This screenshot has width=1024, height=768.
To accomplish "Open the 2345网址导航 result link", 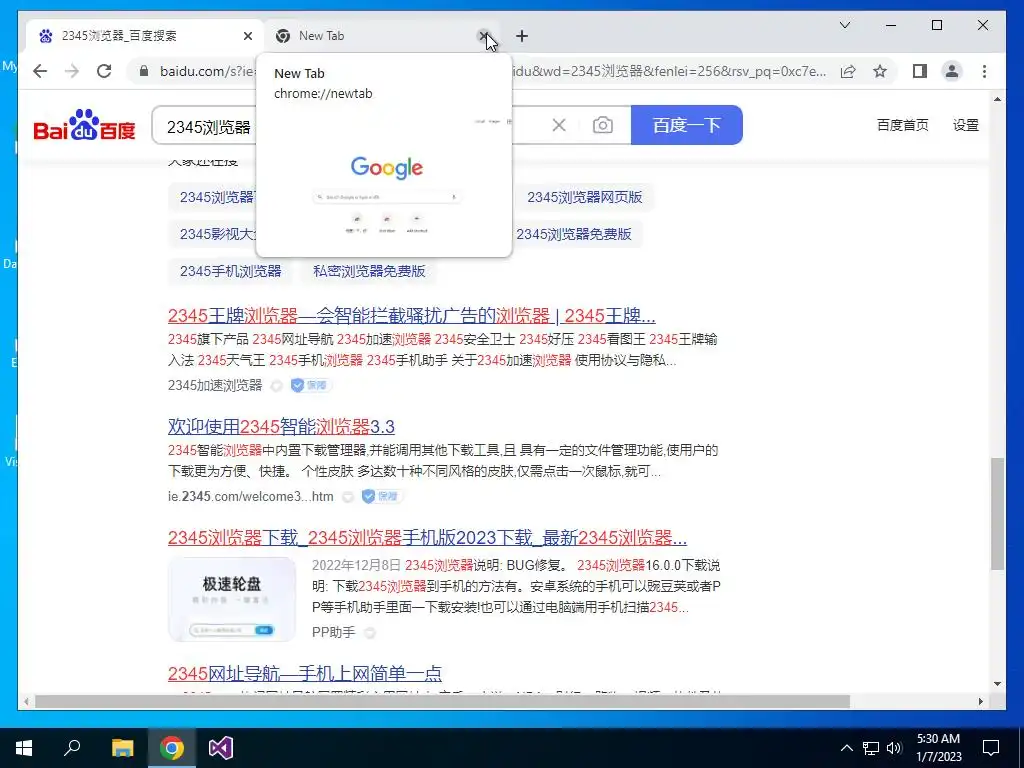I will coord(304,673).
